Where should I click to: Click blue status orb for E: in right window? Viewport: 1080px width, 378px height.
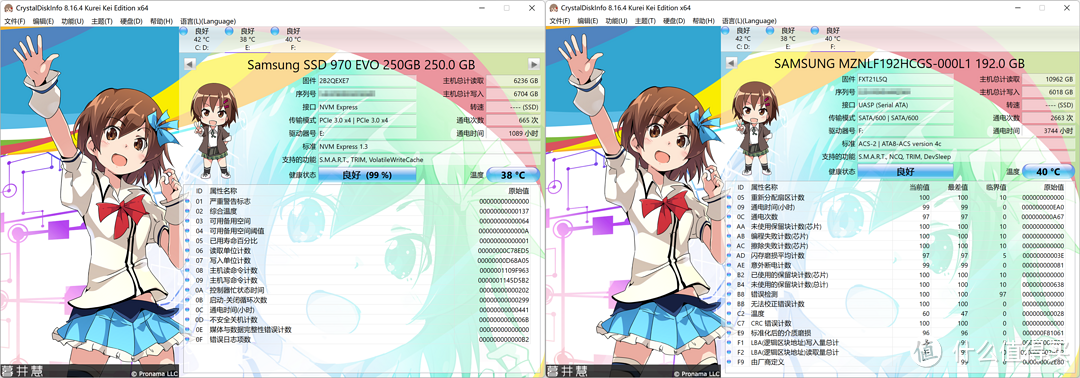pos(770,31)
